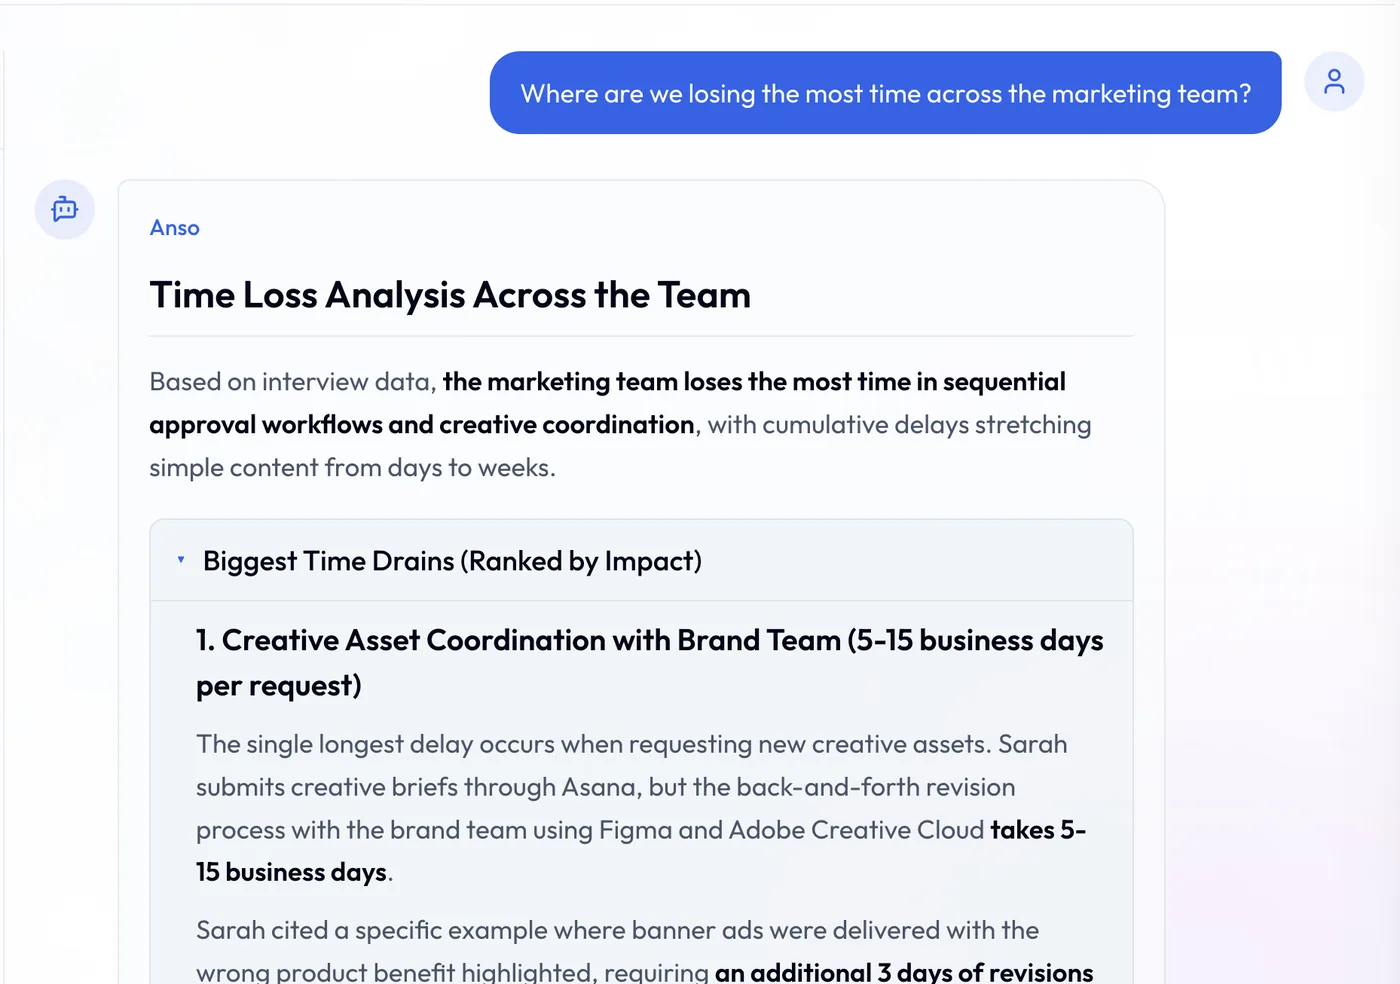Click the 'Time Loss Analysis Across the Team' heading

(x=450, y=295)
